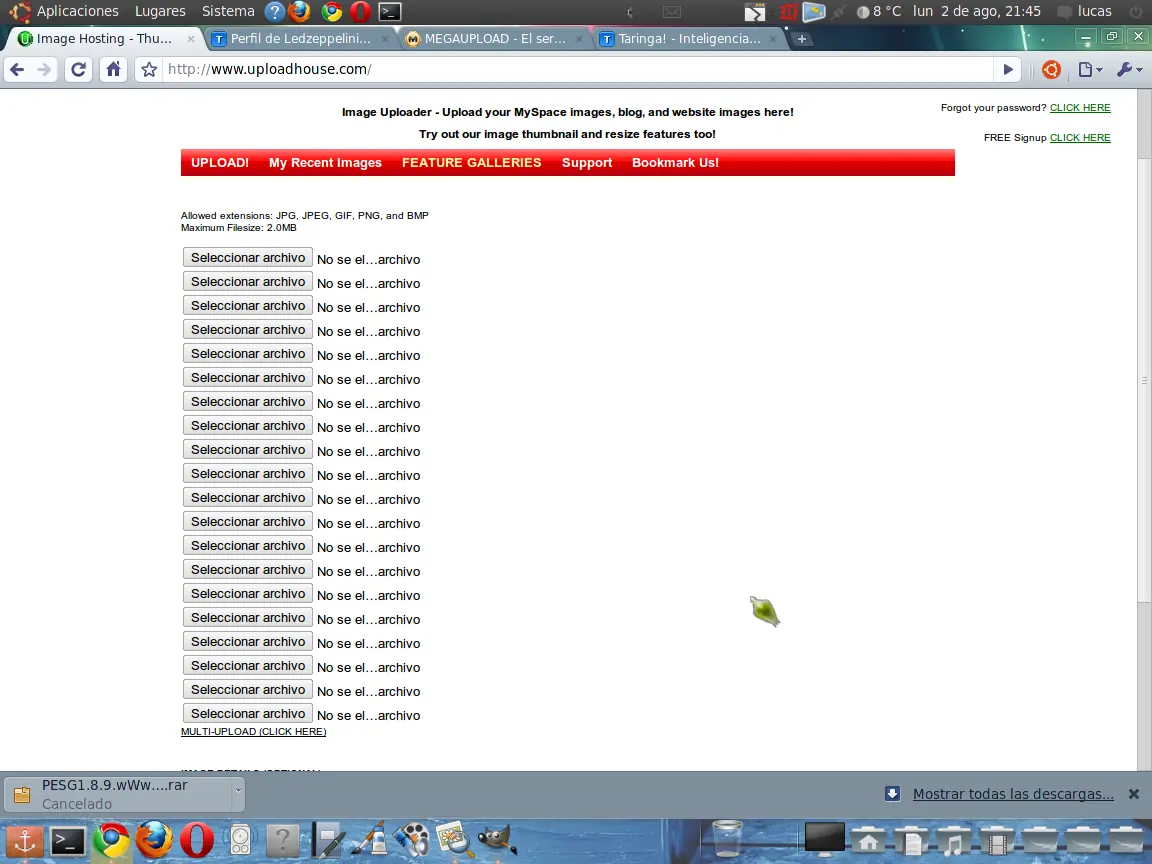Click CLICK HERE next to Forgot your password

coord(1080,108)
